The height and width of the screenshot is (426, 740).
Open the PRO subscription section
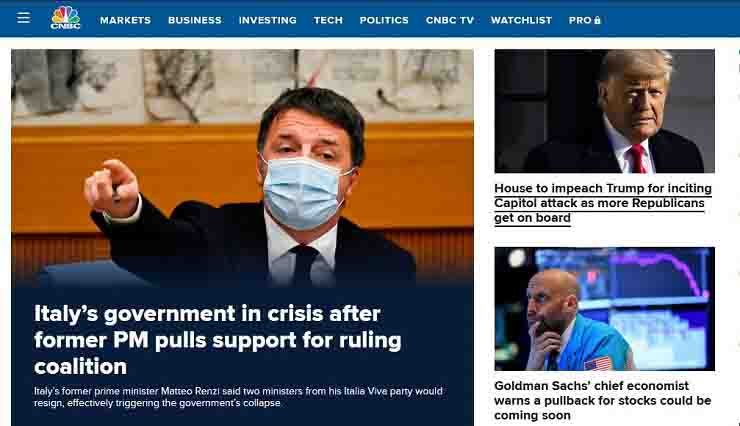tap(584, 20)
